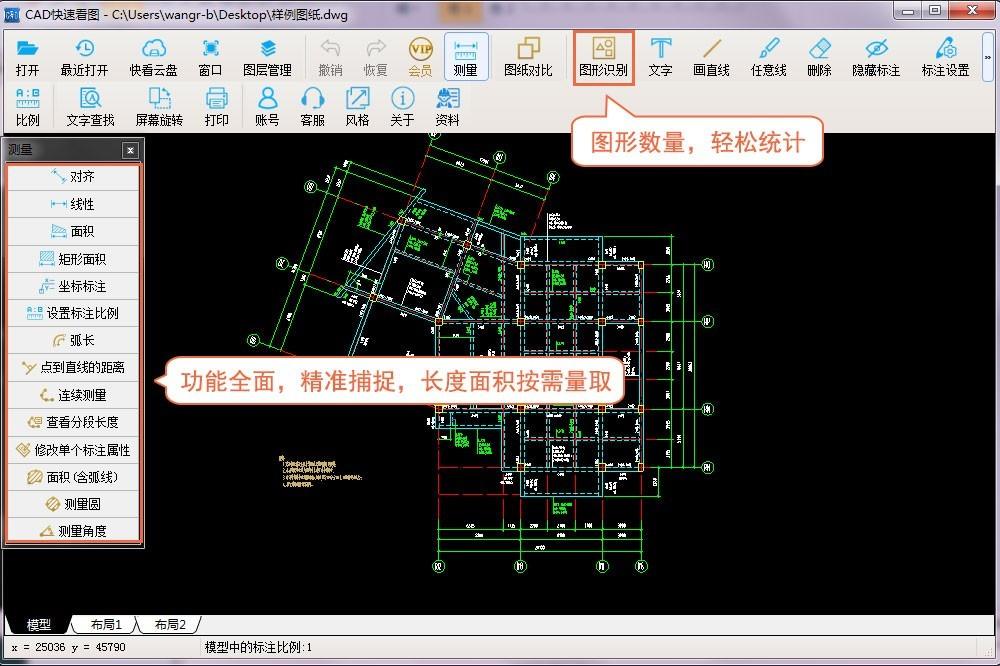This screenshot has height=666, width=1000.
Task: Open 文字查找 text search
Action: tap(90, 107)
